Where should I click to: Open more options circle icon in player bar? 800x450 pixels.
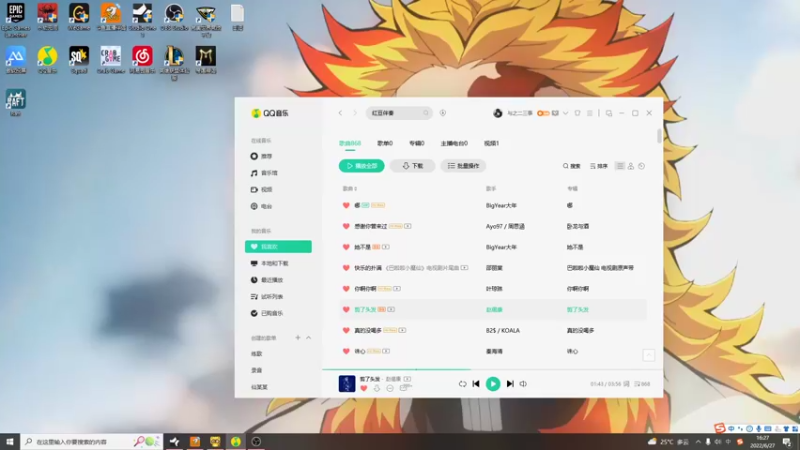390,389
